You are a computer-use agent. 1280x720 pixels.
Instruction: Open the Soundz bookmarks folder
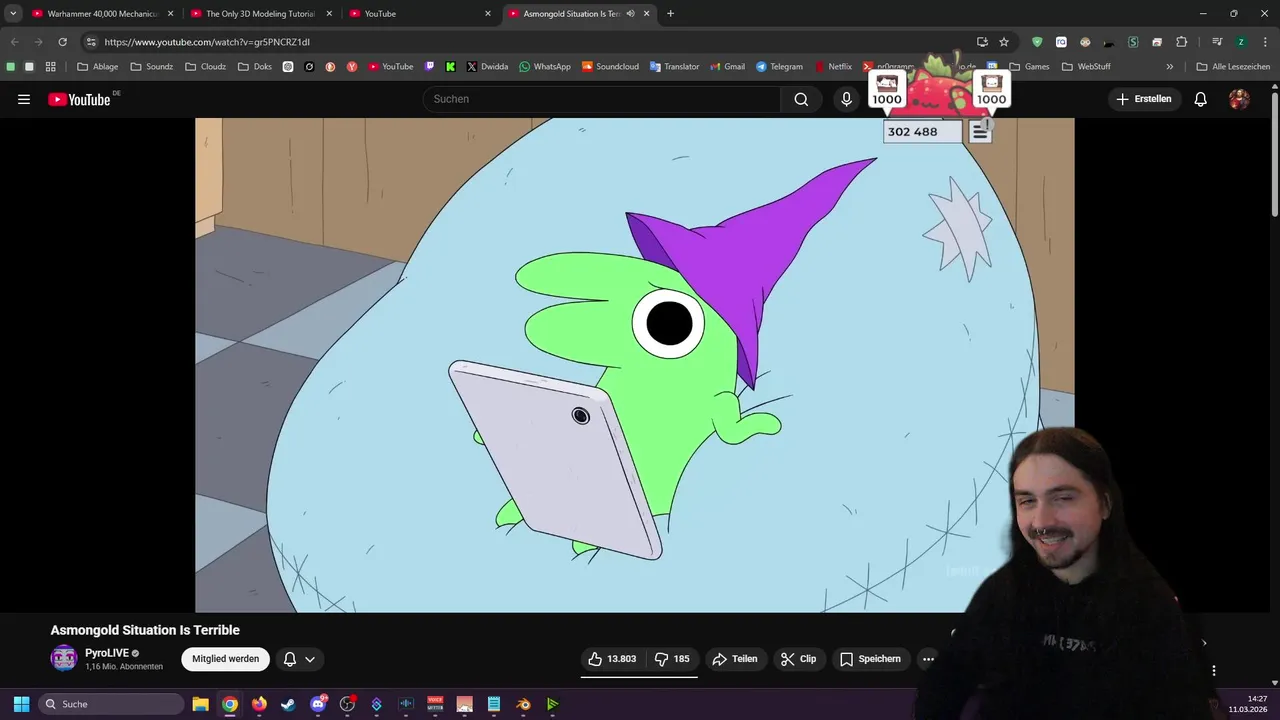tap(151, 67)
